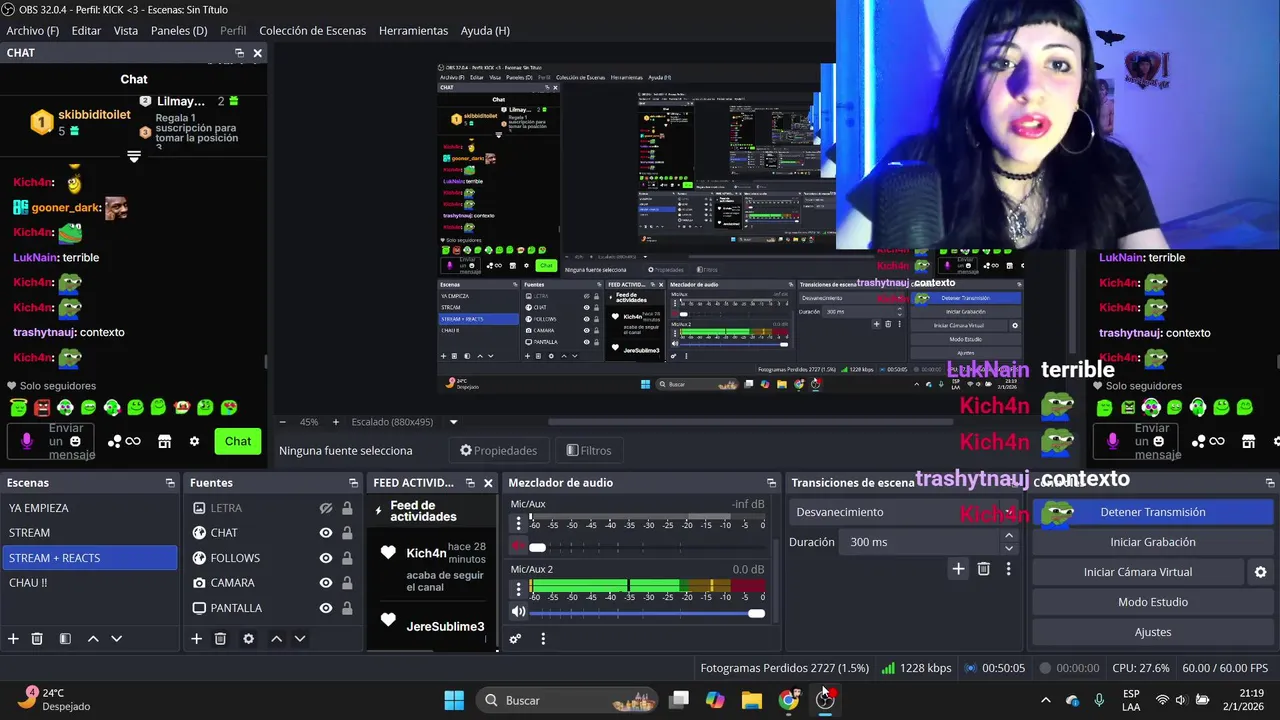Open Mic/Aux channel options menu
Viewport: 1280px width, 720px height.
click(518, 524)
